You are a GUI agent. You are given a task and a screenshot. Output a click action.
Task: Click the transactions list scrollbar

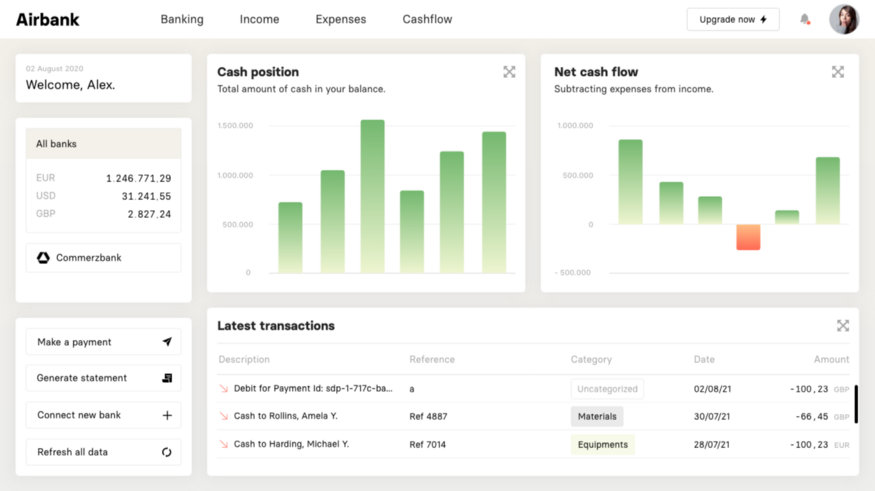[x=855, y=404]
